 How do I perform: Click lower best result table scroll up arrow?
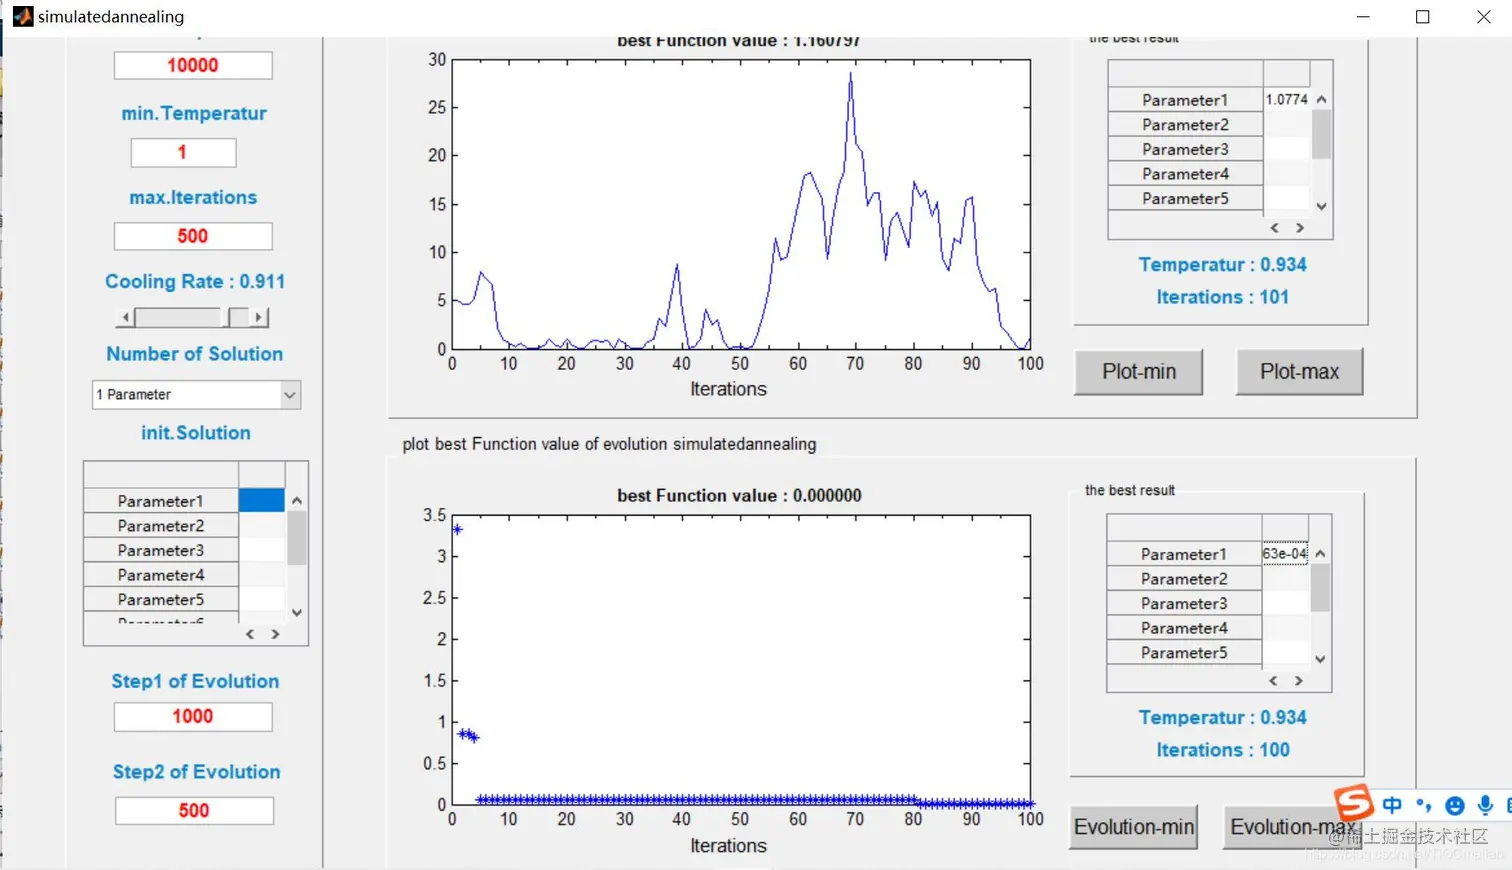tap(1321, 554)
